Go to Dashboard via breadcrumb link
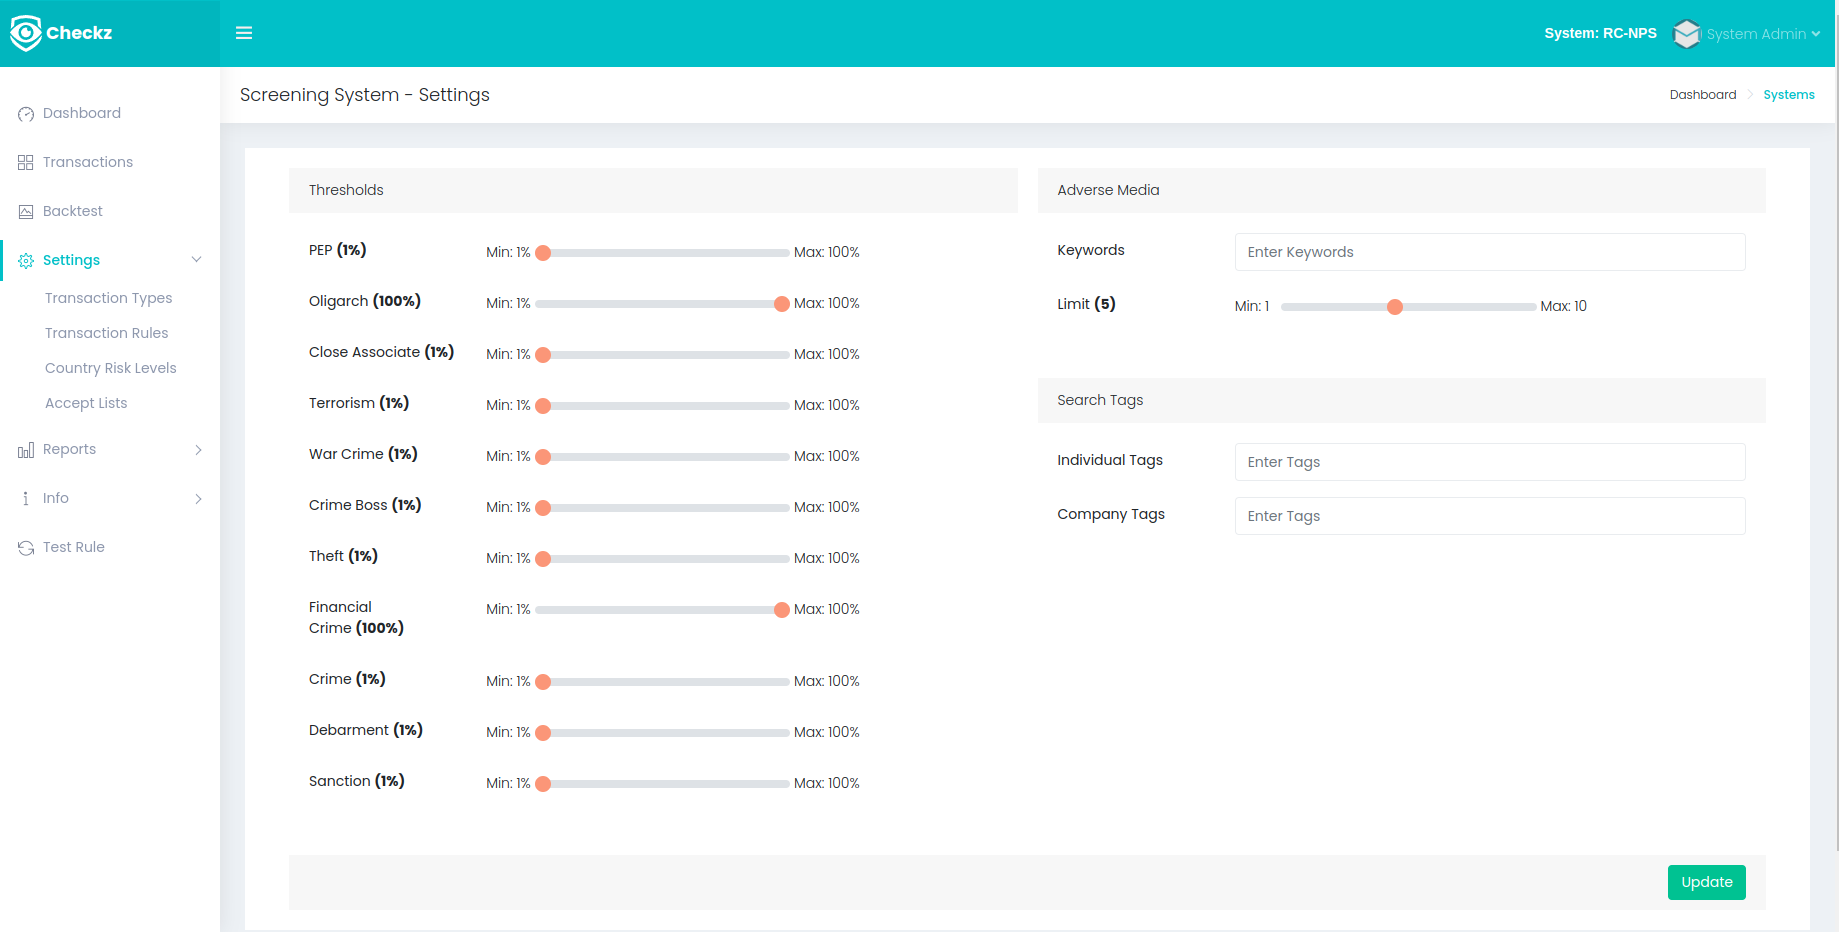This screenshot has width=1839, height=932. coord(1702,95)
